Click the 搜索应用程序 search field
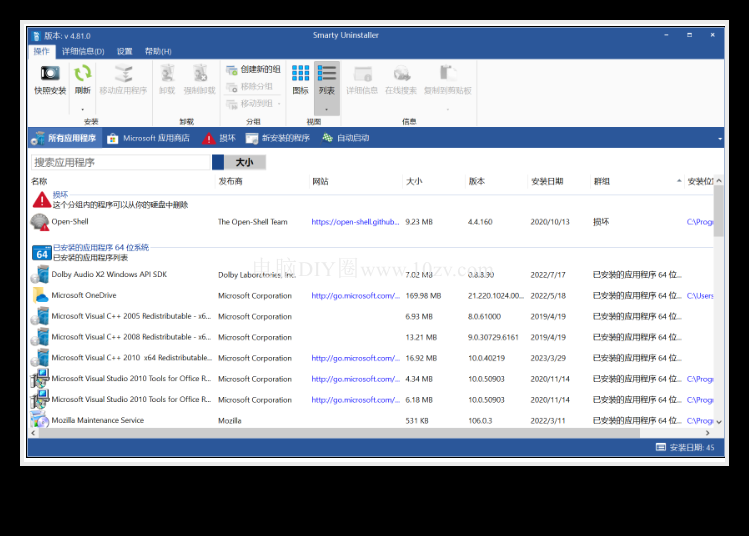 [x=120, y=162]
